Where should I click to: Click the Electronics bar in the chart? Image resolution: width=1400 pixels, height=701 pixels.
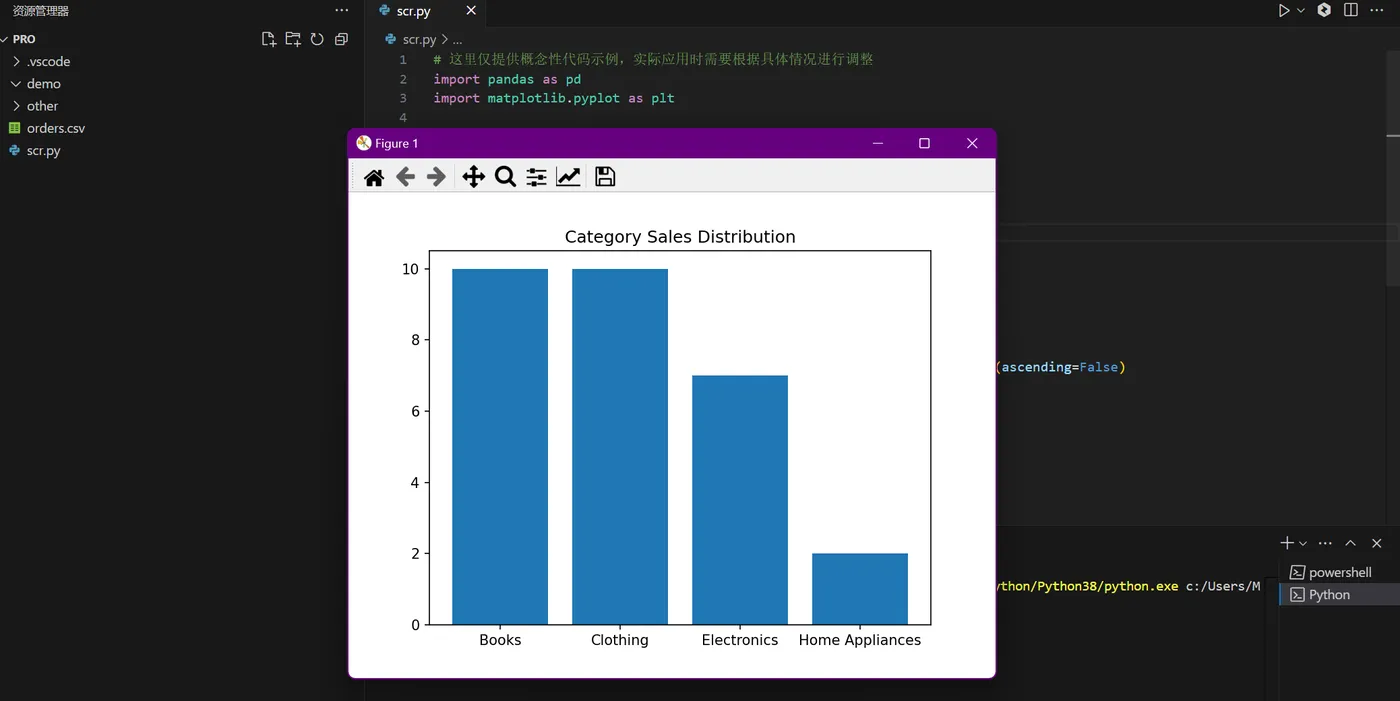tap(740, 500)
